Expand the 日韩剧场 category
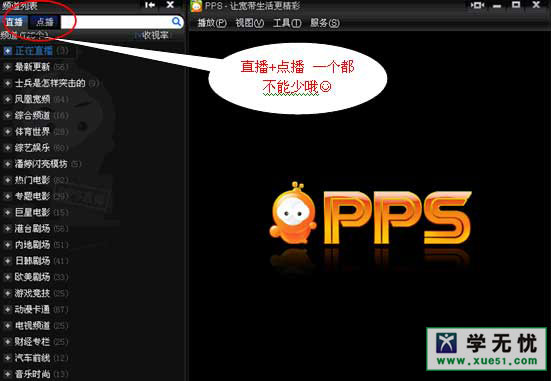This screenshot has height=381, width=551. 7,261
